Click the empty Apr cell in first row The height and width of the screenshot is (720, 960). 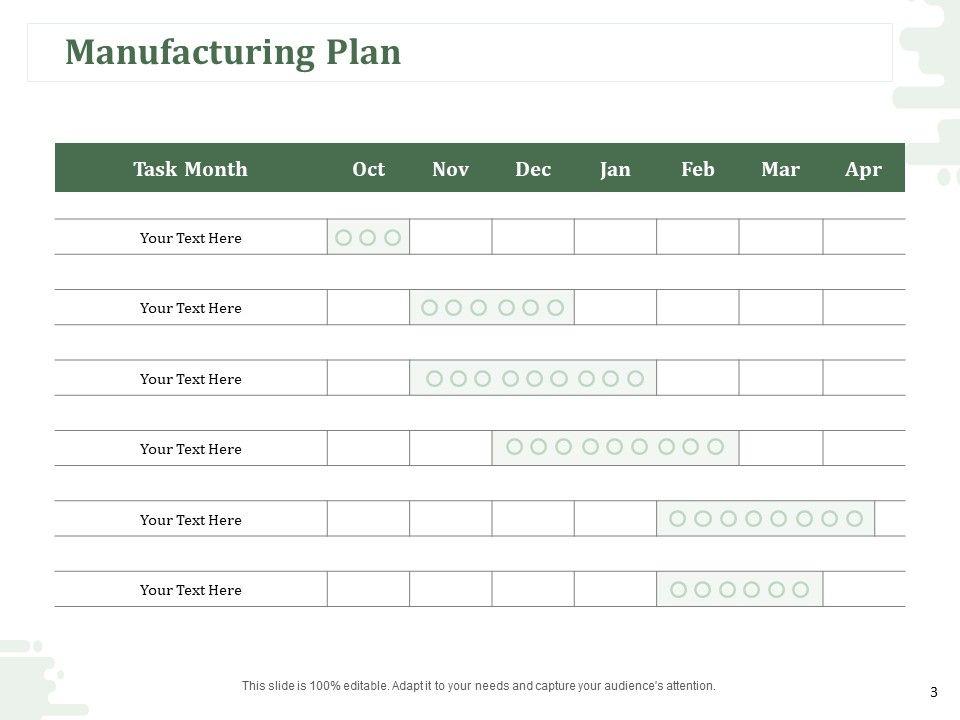863,237
